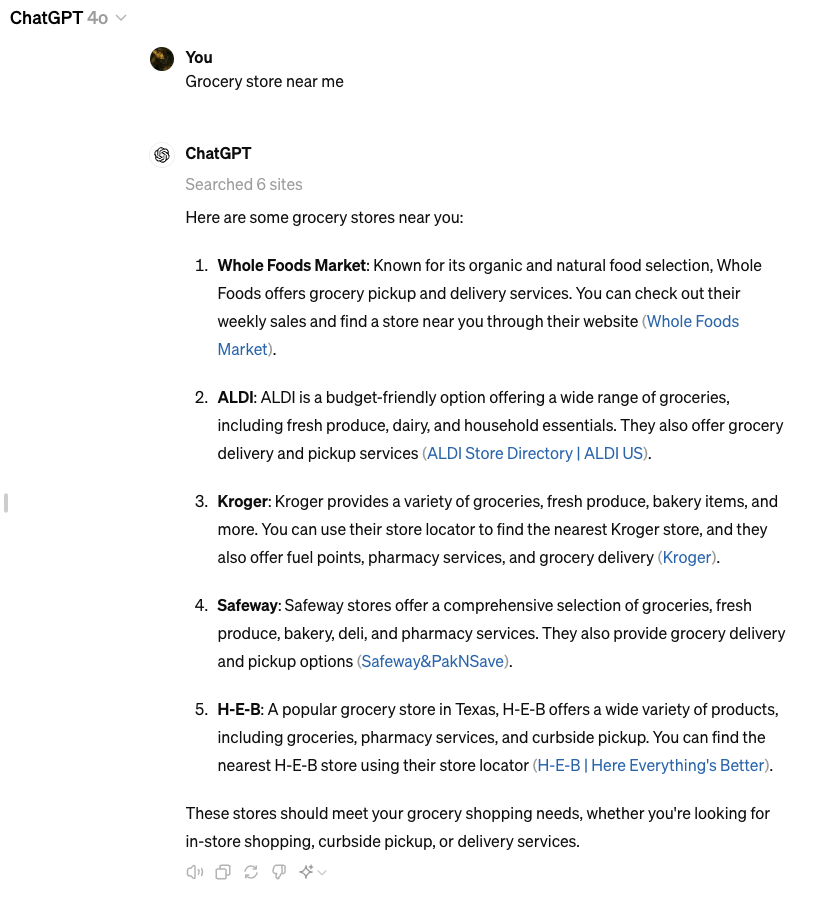Click the You sender name above the message
This screenshot has height=907, width=817.
click(x=198, y=57)
